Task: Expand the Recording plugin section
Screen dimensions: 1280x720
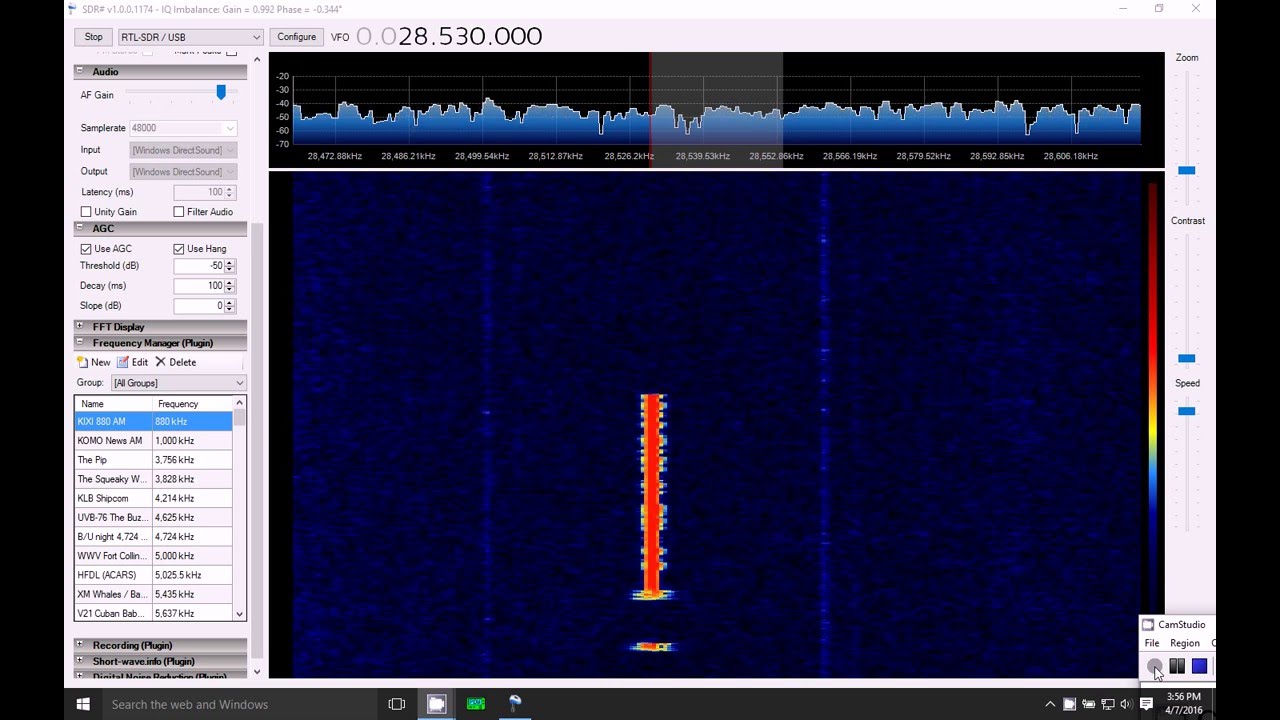Action: point(79,645)
